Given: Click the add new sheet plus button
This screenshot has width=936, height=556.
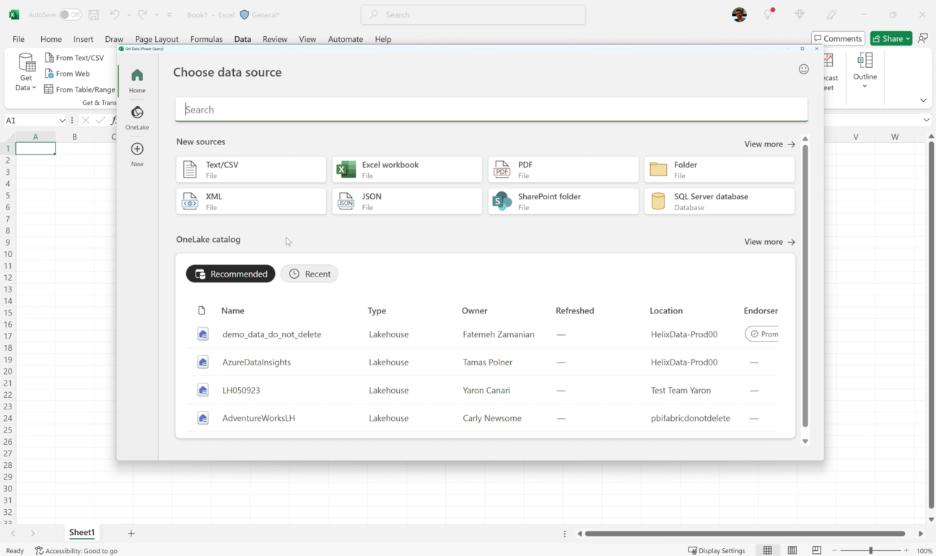Looking at the screenshot, I should click(131, 533).
